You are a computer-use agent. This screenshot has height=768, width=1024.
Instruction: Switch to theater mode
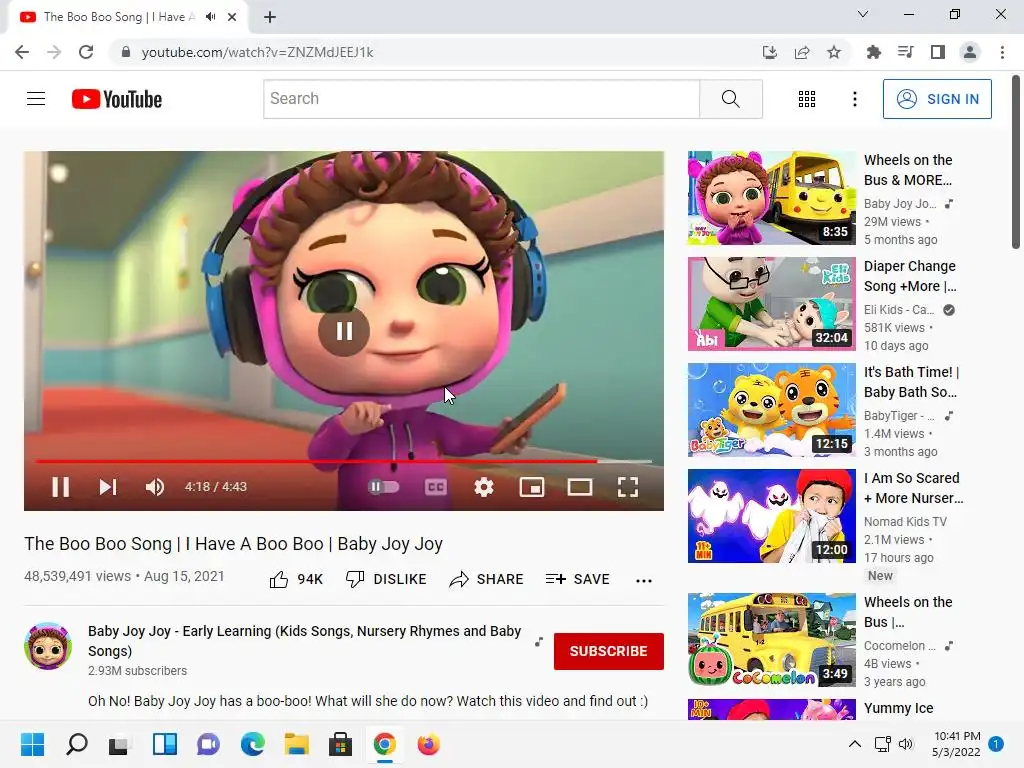[580, 487]
